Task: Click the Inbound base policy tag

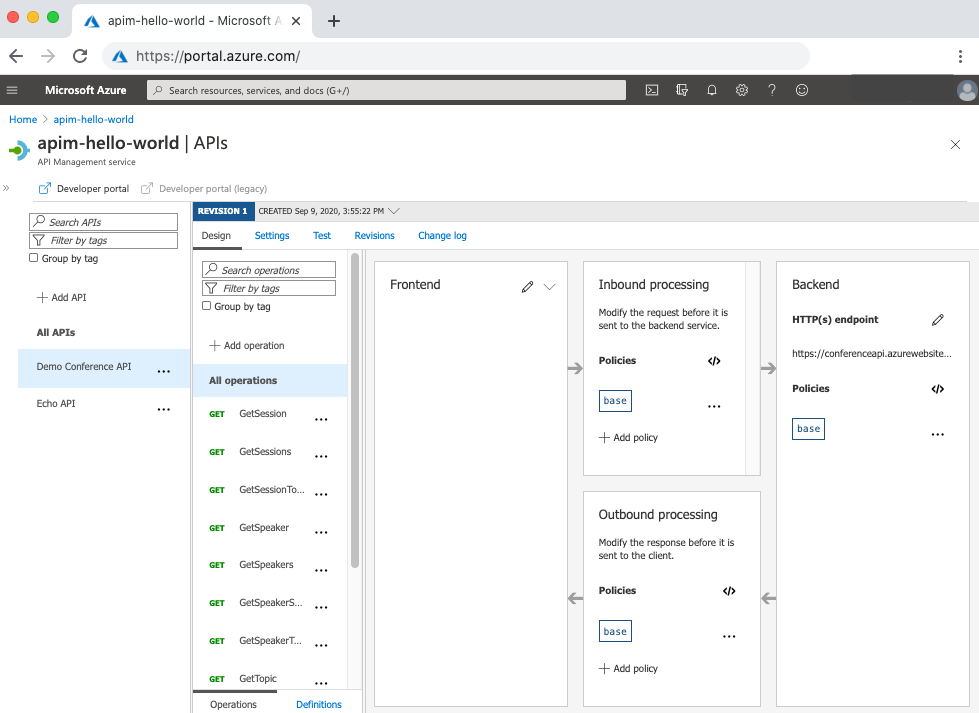Action: click(615, 401)
